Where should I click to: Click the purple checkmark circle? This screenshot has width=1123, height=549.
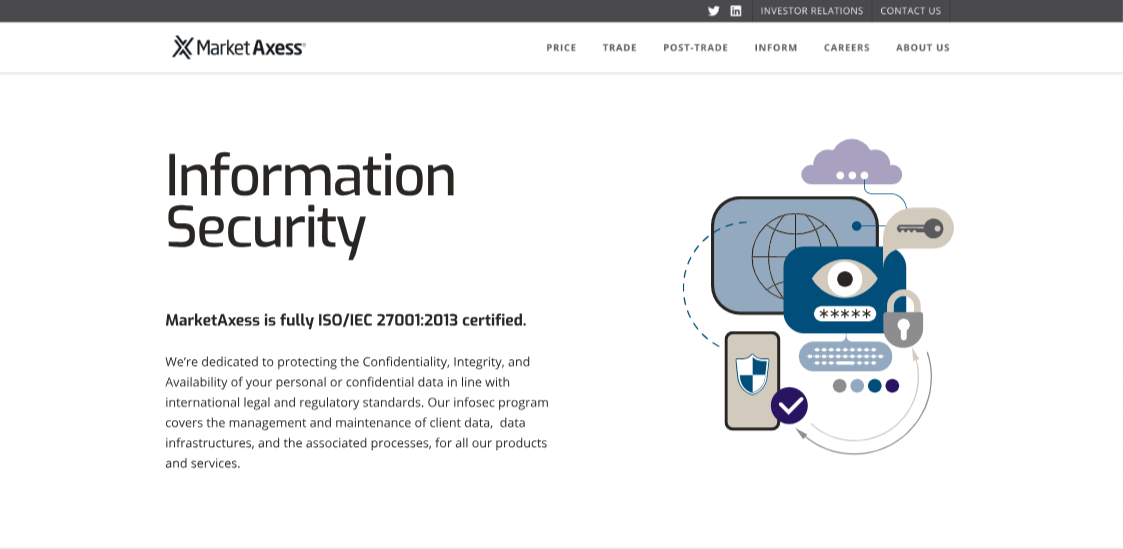(x=789, y=406)
